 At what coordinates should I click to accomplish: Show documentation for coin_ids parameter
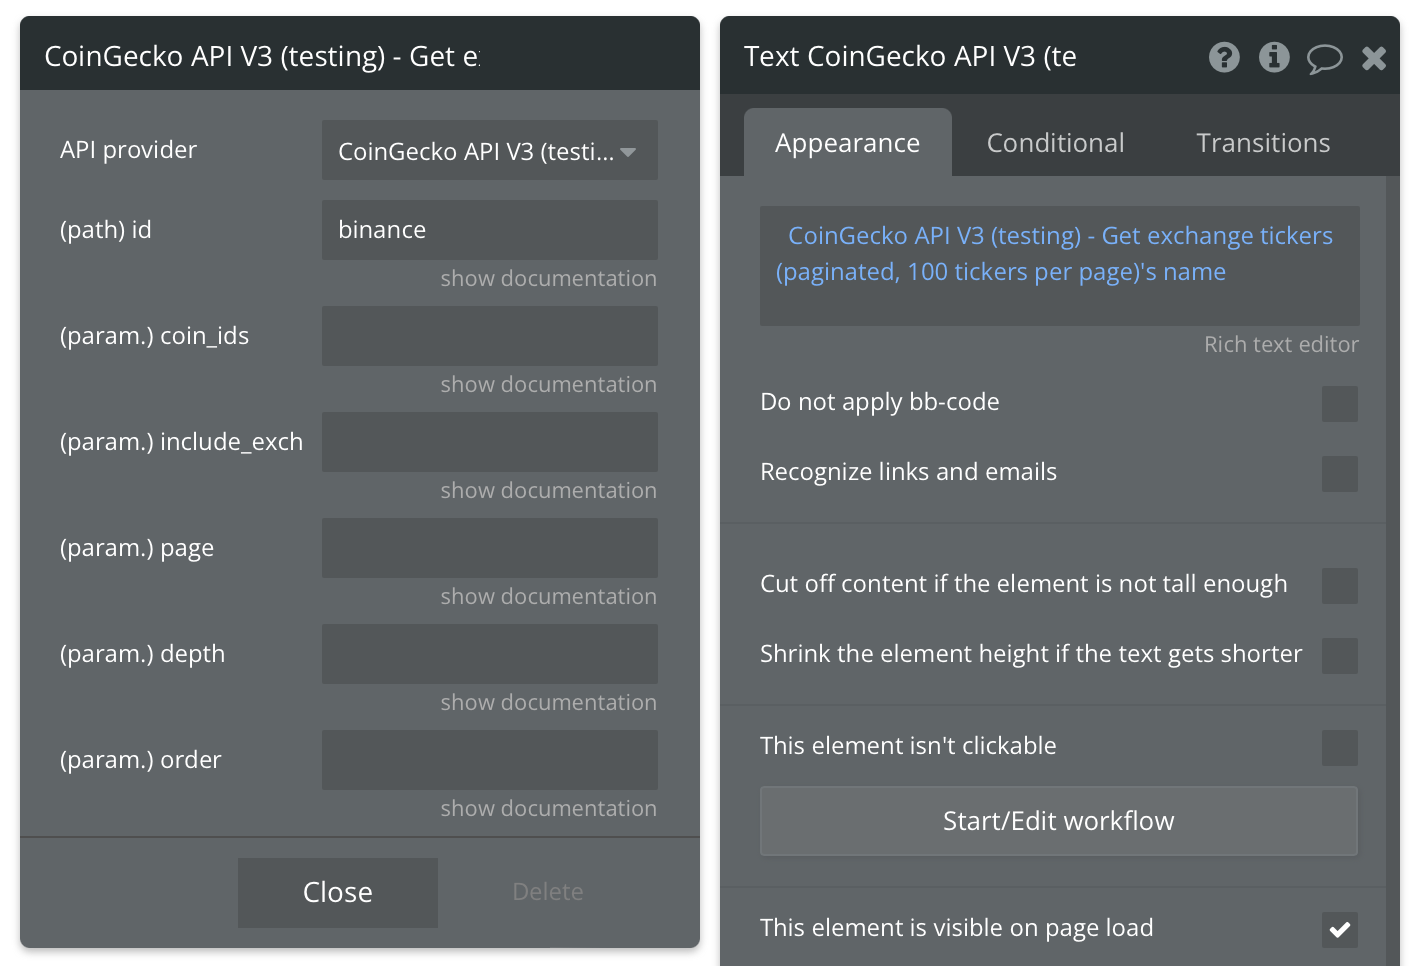[548, 385]
